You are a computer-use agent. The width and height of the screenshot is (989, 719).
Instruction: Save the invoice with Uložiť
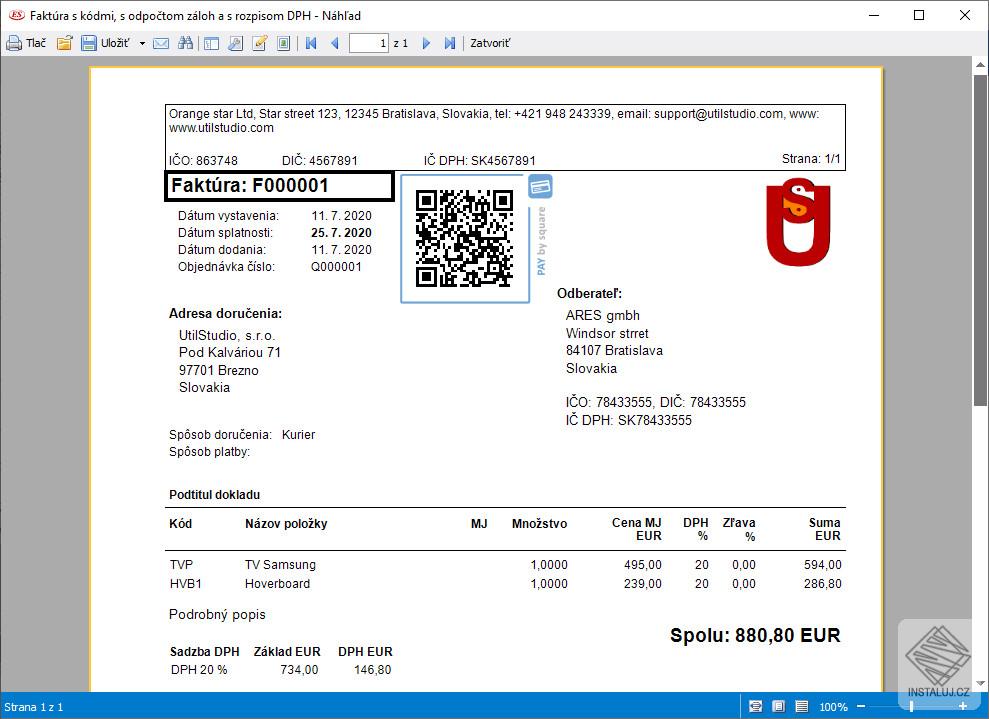pos(105,43)
